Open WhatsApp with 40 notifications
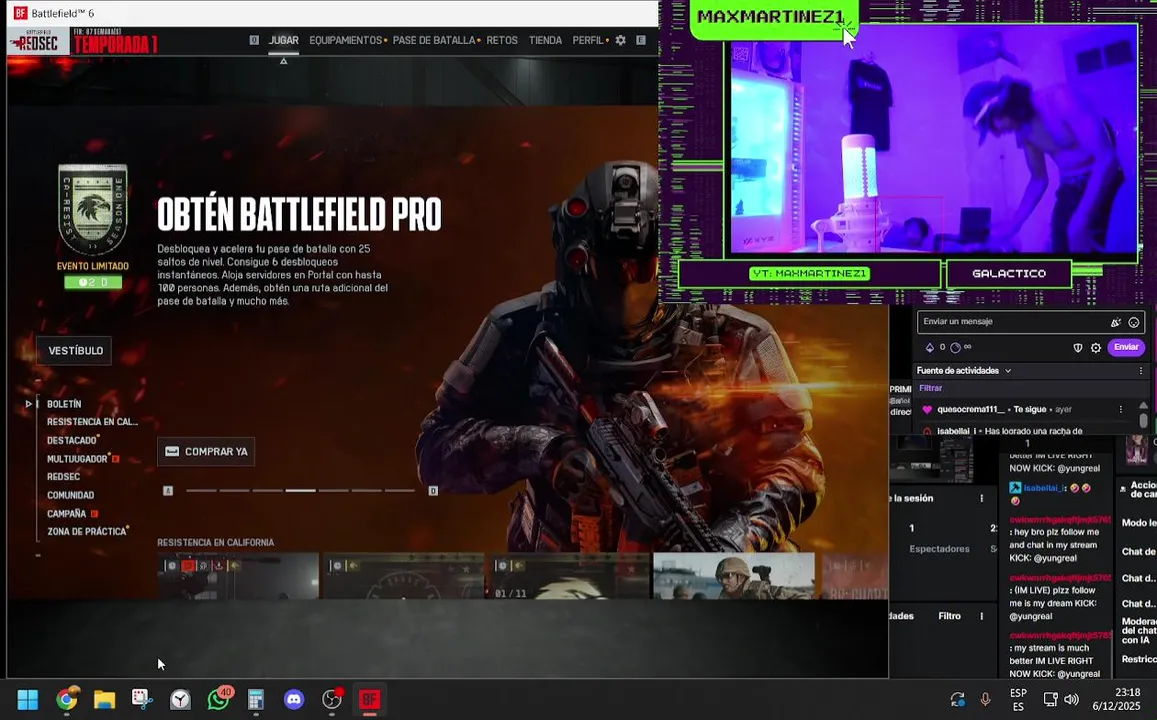This screenshot has height=720, width=1157. pos(219,698)
